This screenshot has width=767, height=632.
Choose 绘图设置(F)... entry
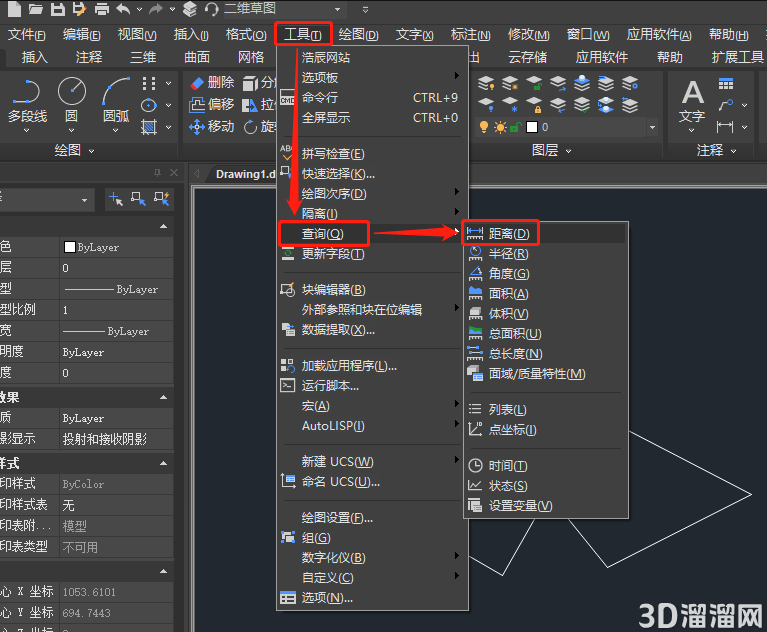(x=337, y=517)
